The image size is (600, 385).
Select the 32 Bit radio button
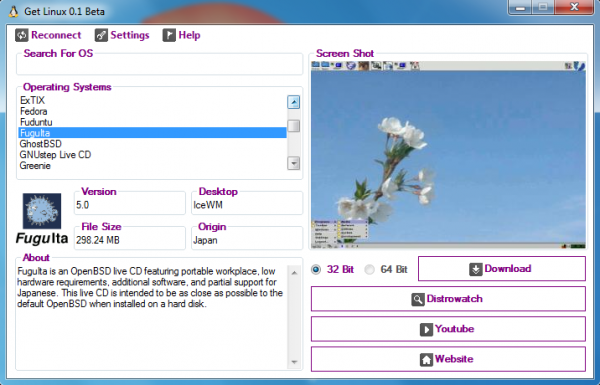[x=316, y=269]
